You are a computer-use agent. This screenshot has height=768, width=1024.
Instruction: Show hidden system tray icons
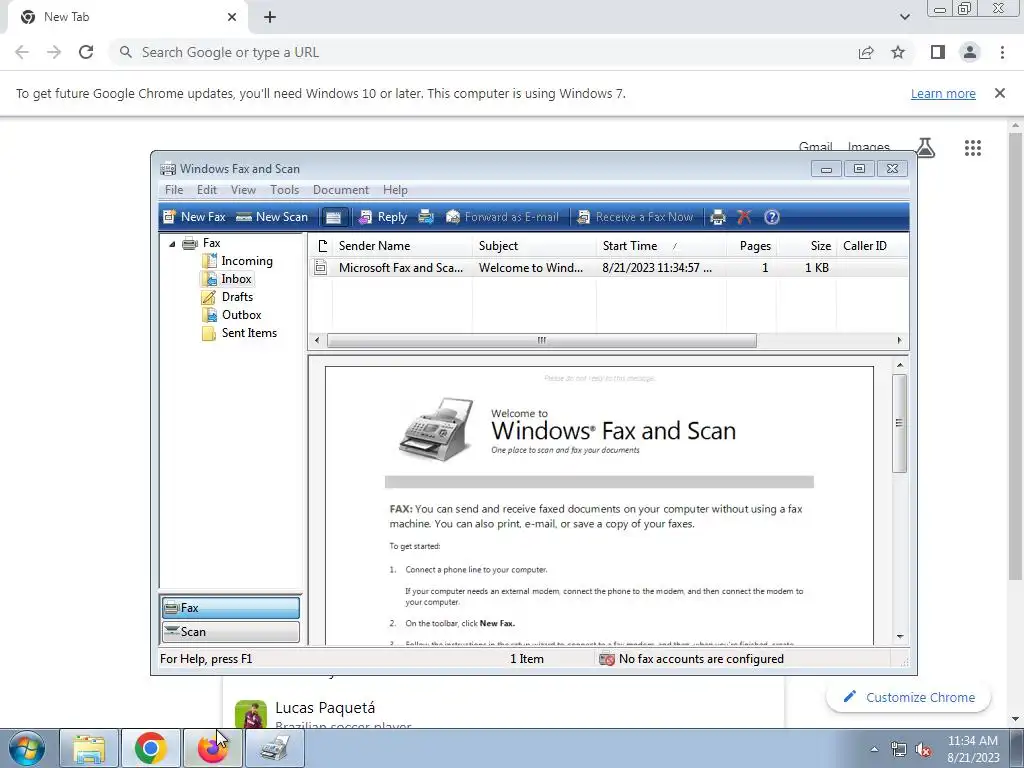point(874,749)
